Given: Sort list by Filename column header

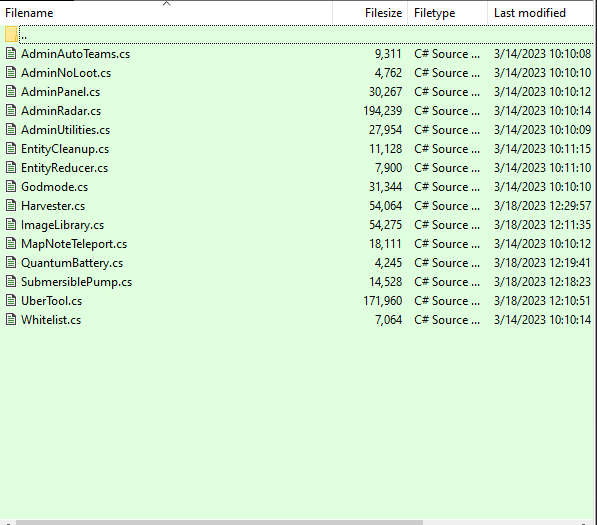Looking at the screenshot, I should coord(29,13).
